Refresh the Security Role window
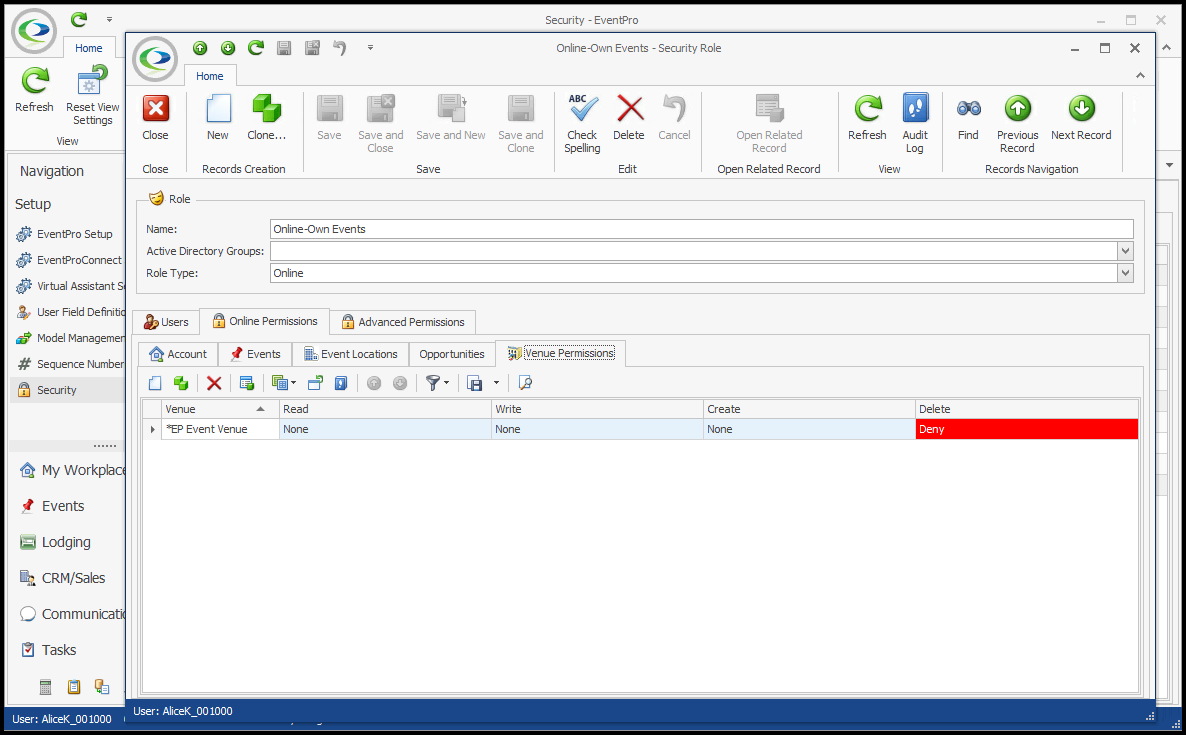The image size is (1186, 735). 867,119
